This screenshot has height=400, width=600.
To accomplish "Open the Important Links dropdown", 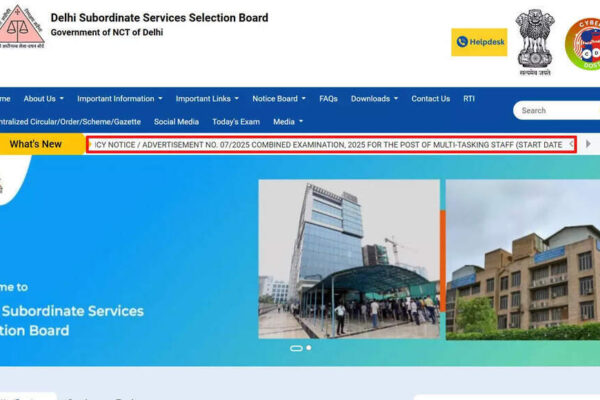I will click(207, 99).
